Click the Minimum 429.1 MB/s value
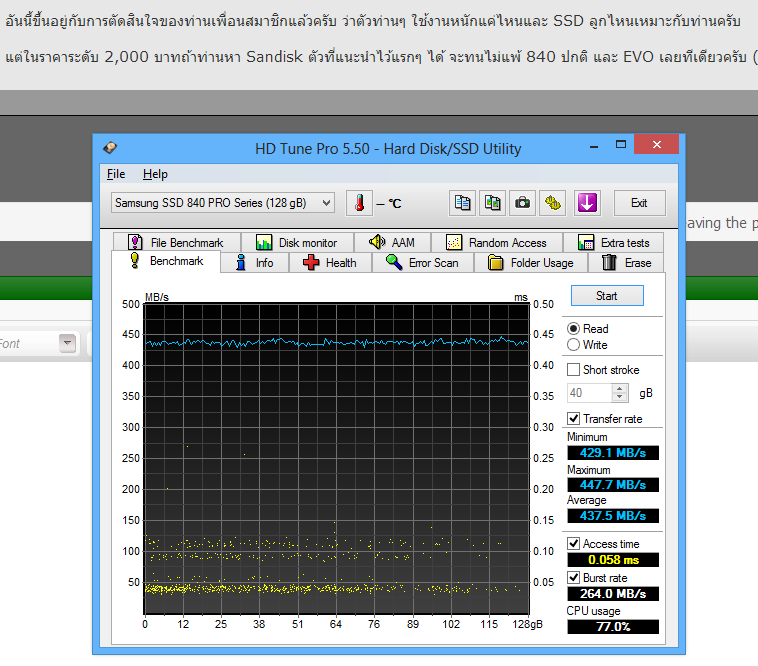The width and height of the screenshot is (758, 666). (613, 453)
